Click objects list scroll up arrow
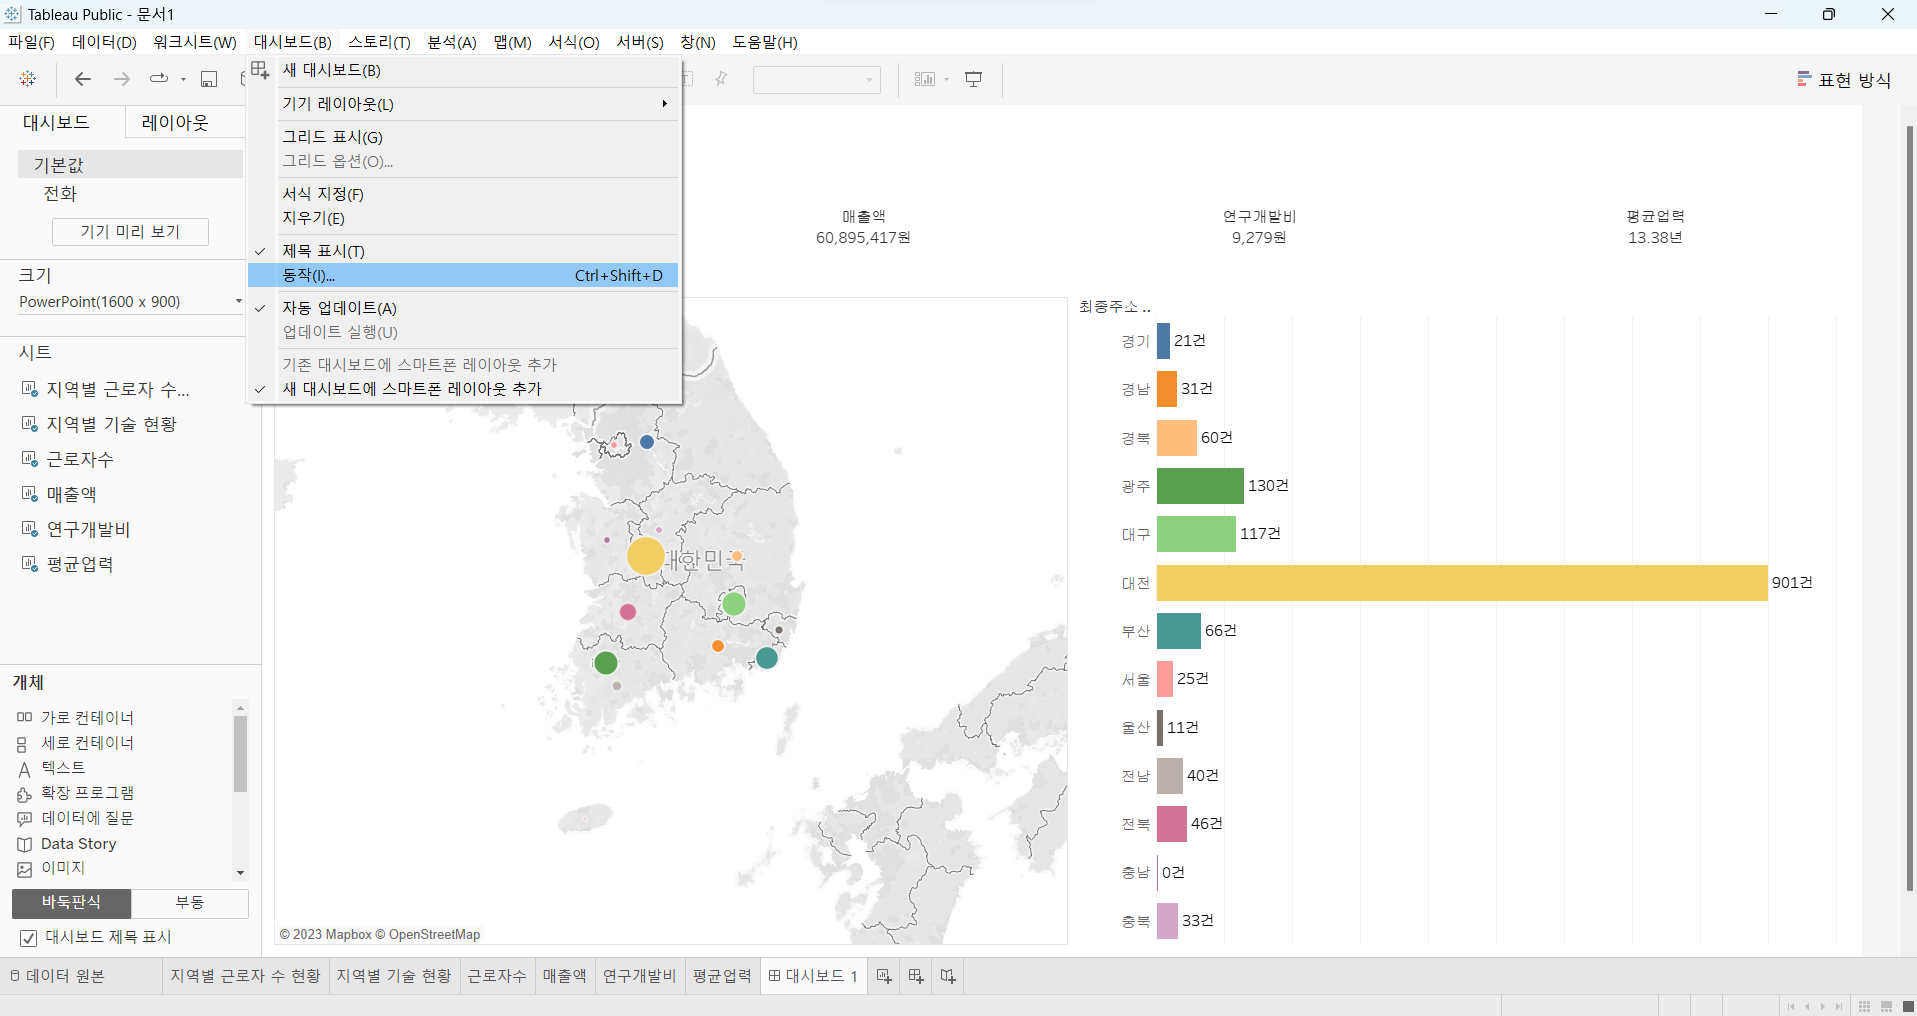Screen dimensions: 1917x1016 click(240, 708)
